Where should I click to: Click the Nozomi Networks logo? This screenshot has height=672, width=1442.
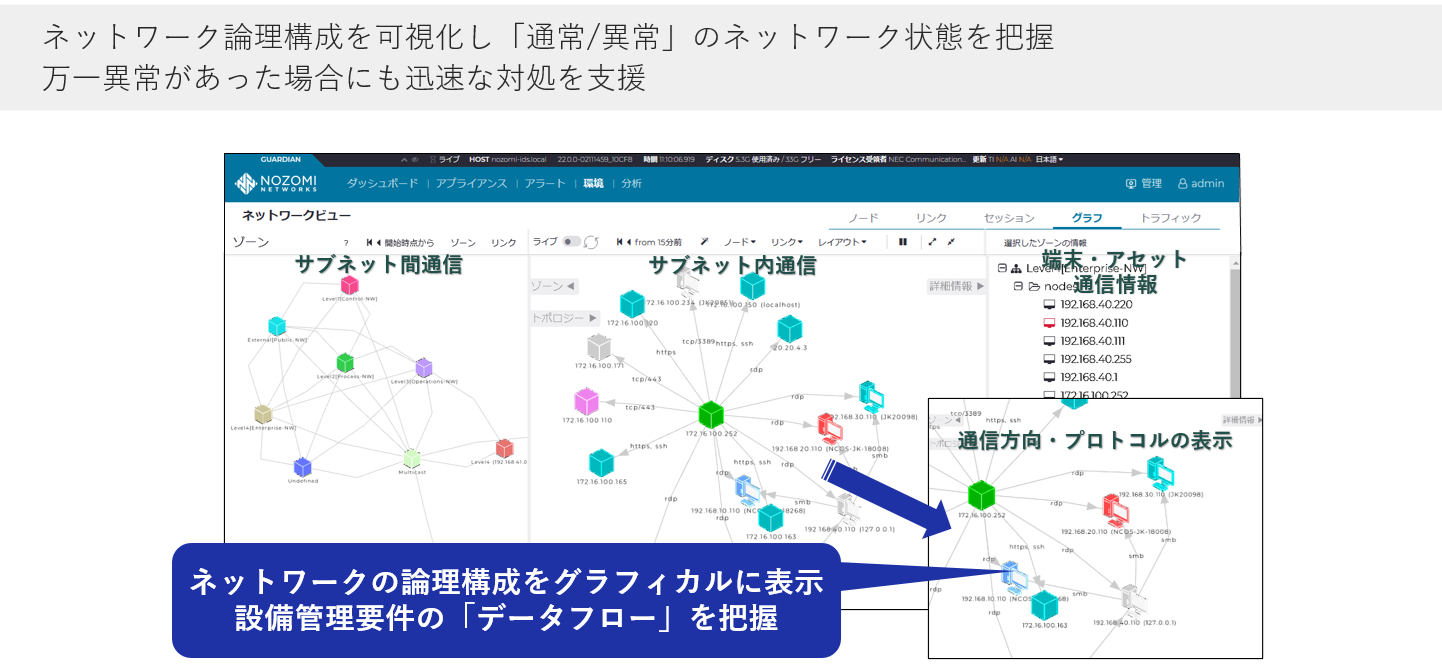click(x=276, y=184)
